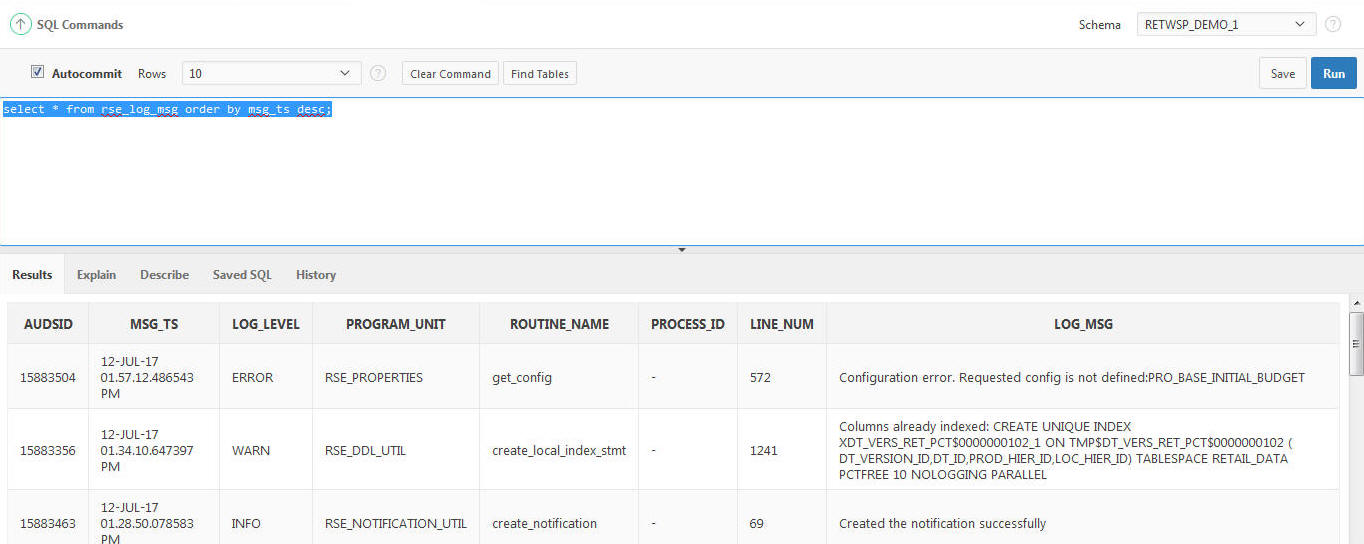Click the MSG_TS column header
Screen dimensions: 1364x544
click(154, 324)
